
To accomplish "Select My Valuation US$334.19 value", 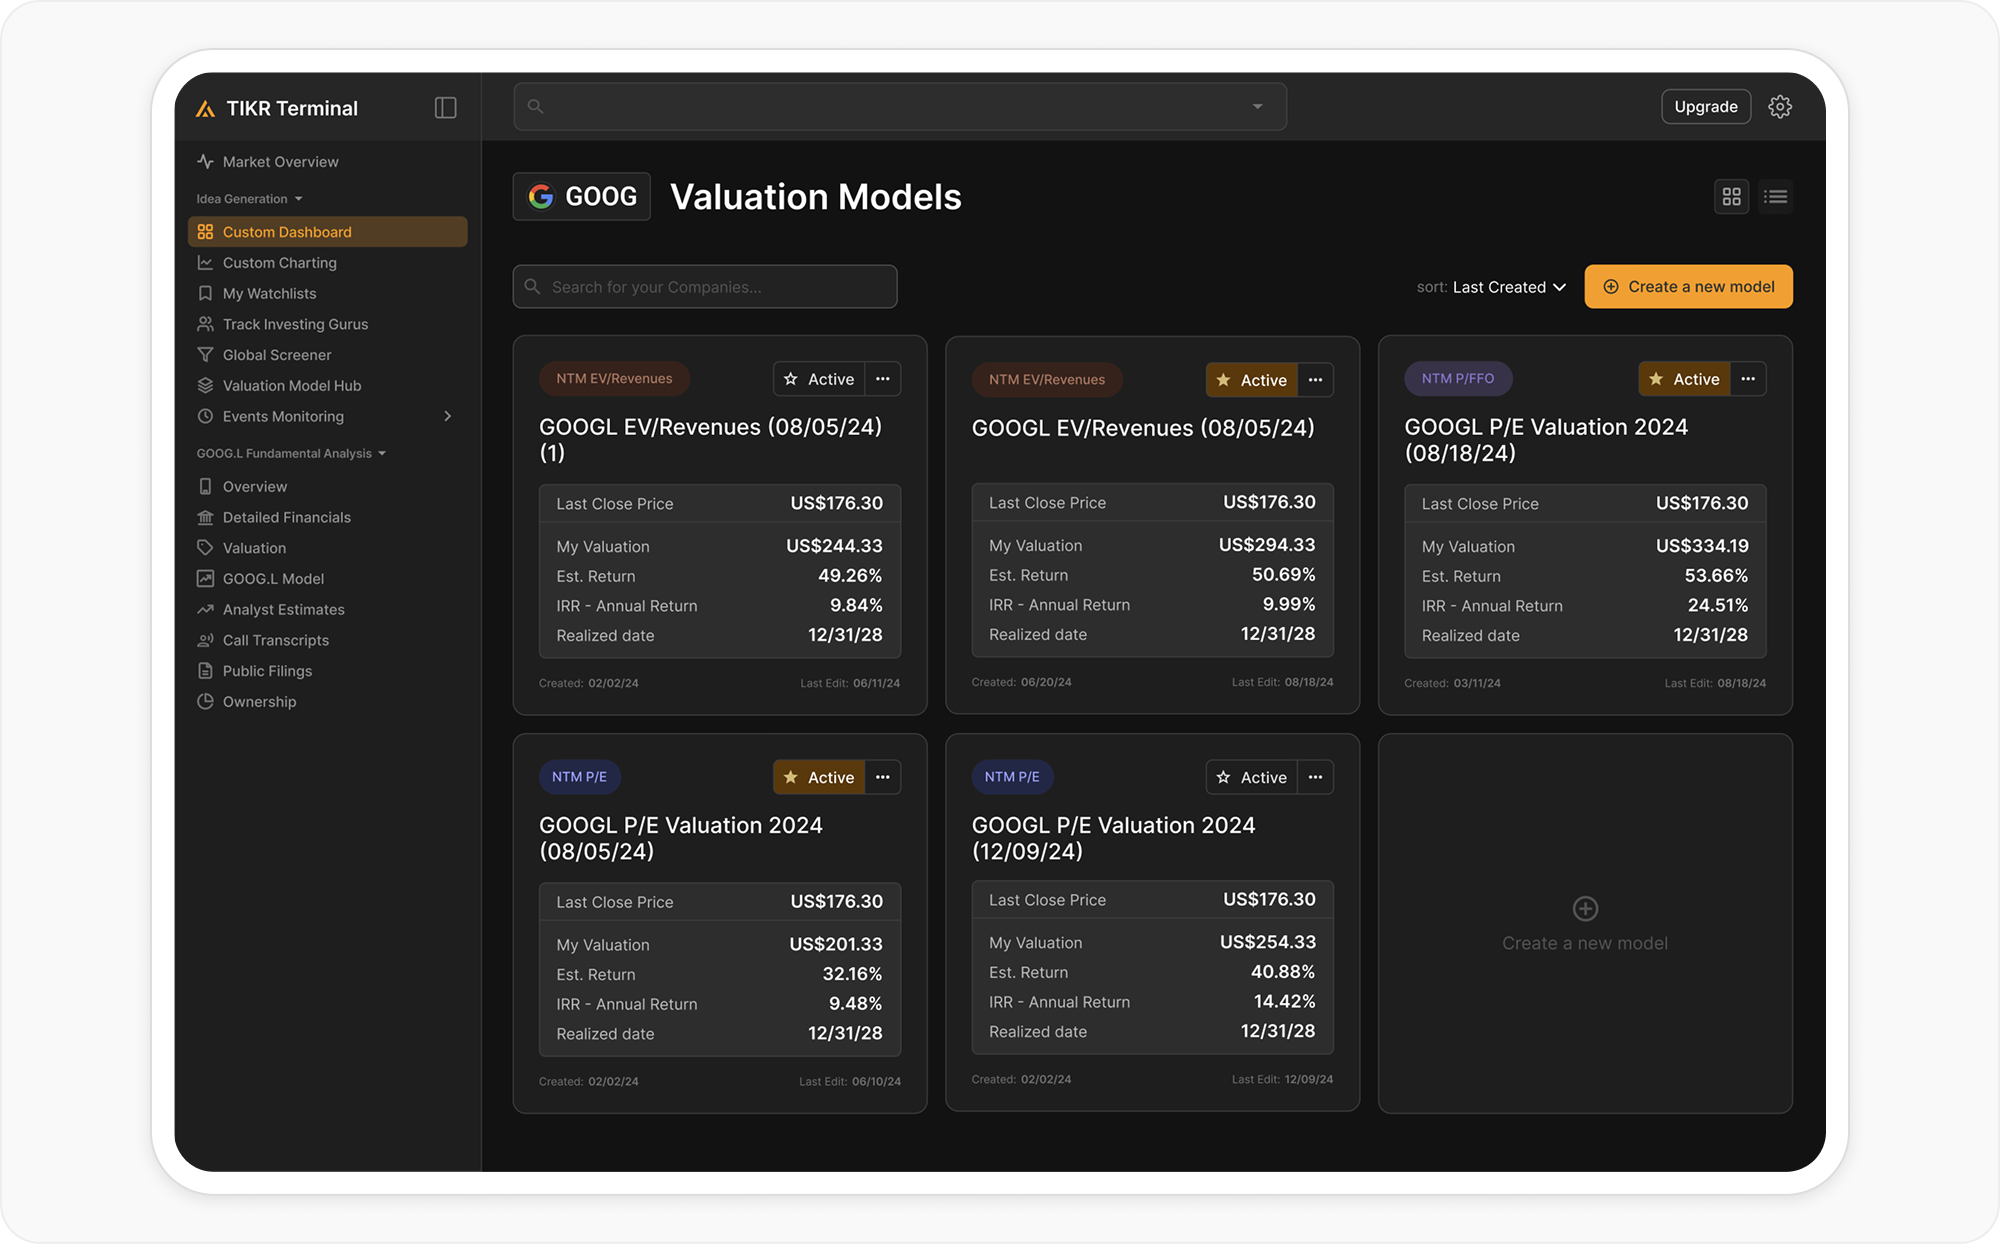I will [1702, 546].
